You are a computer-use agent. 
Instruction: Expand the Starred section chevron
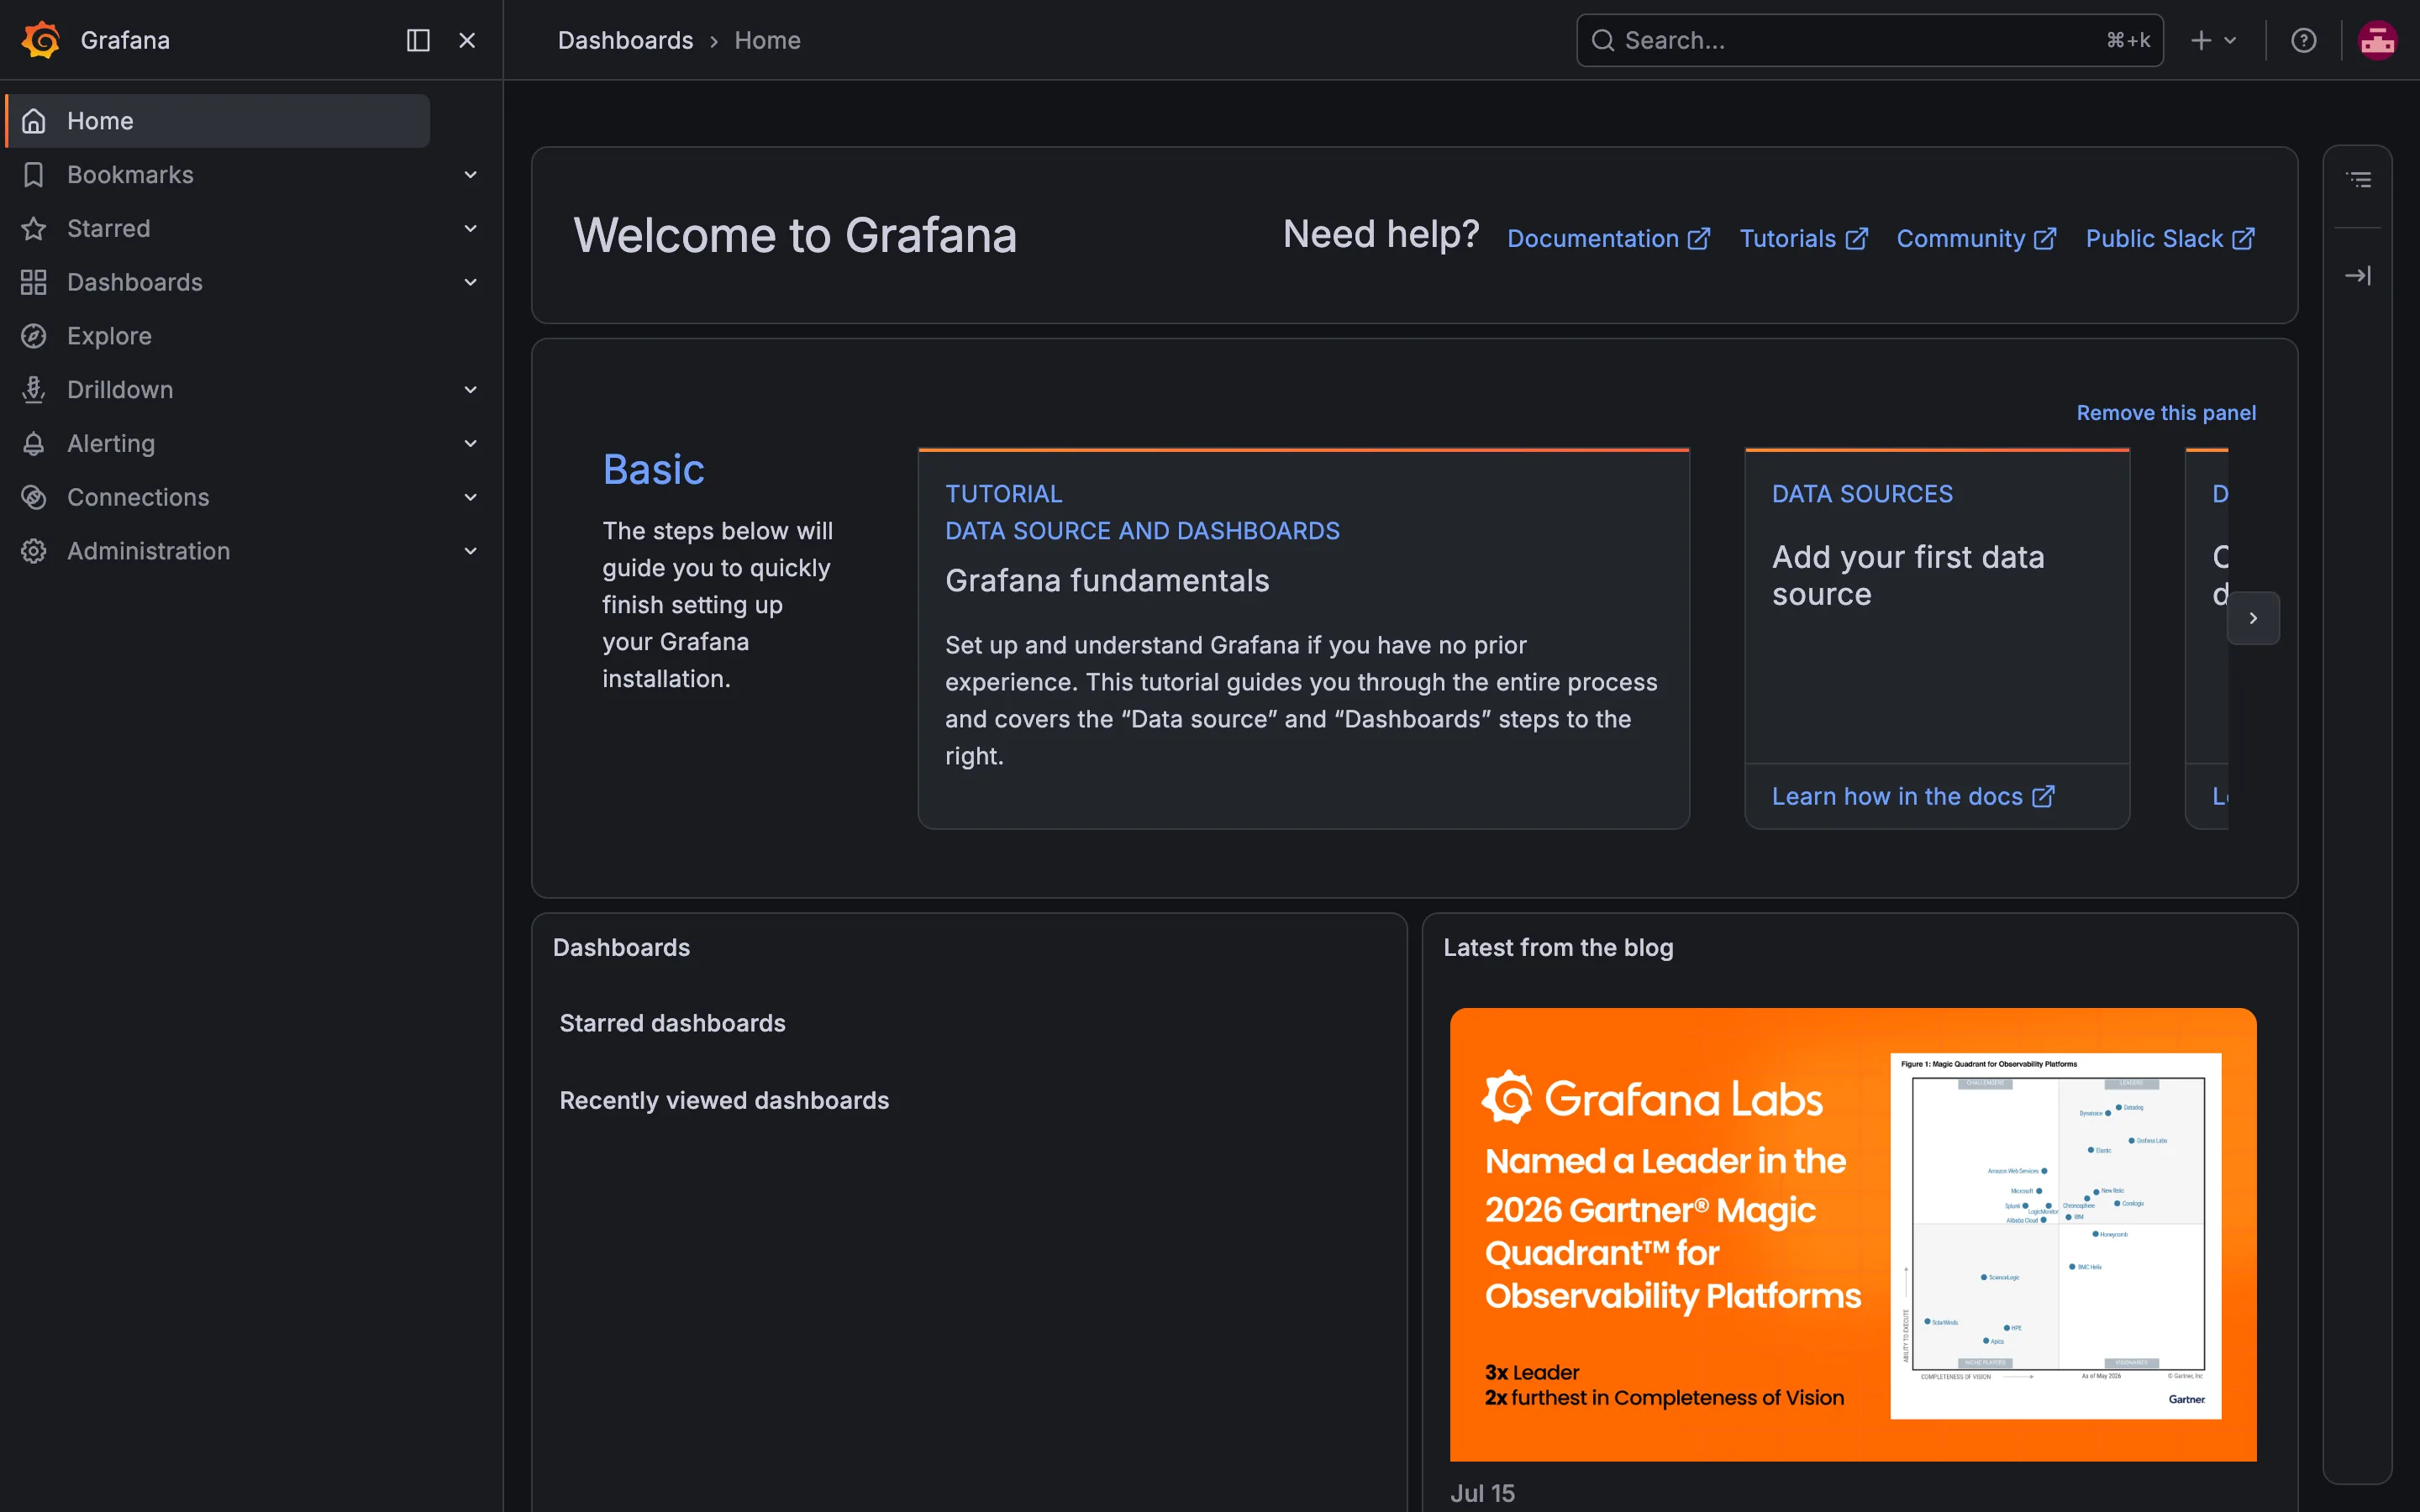click(x=470, y=229)
